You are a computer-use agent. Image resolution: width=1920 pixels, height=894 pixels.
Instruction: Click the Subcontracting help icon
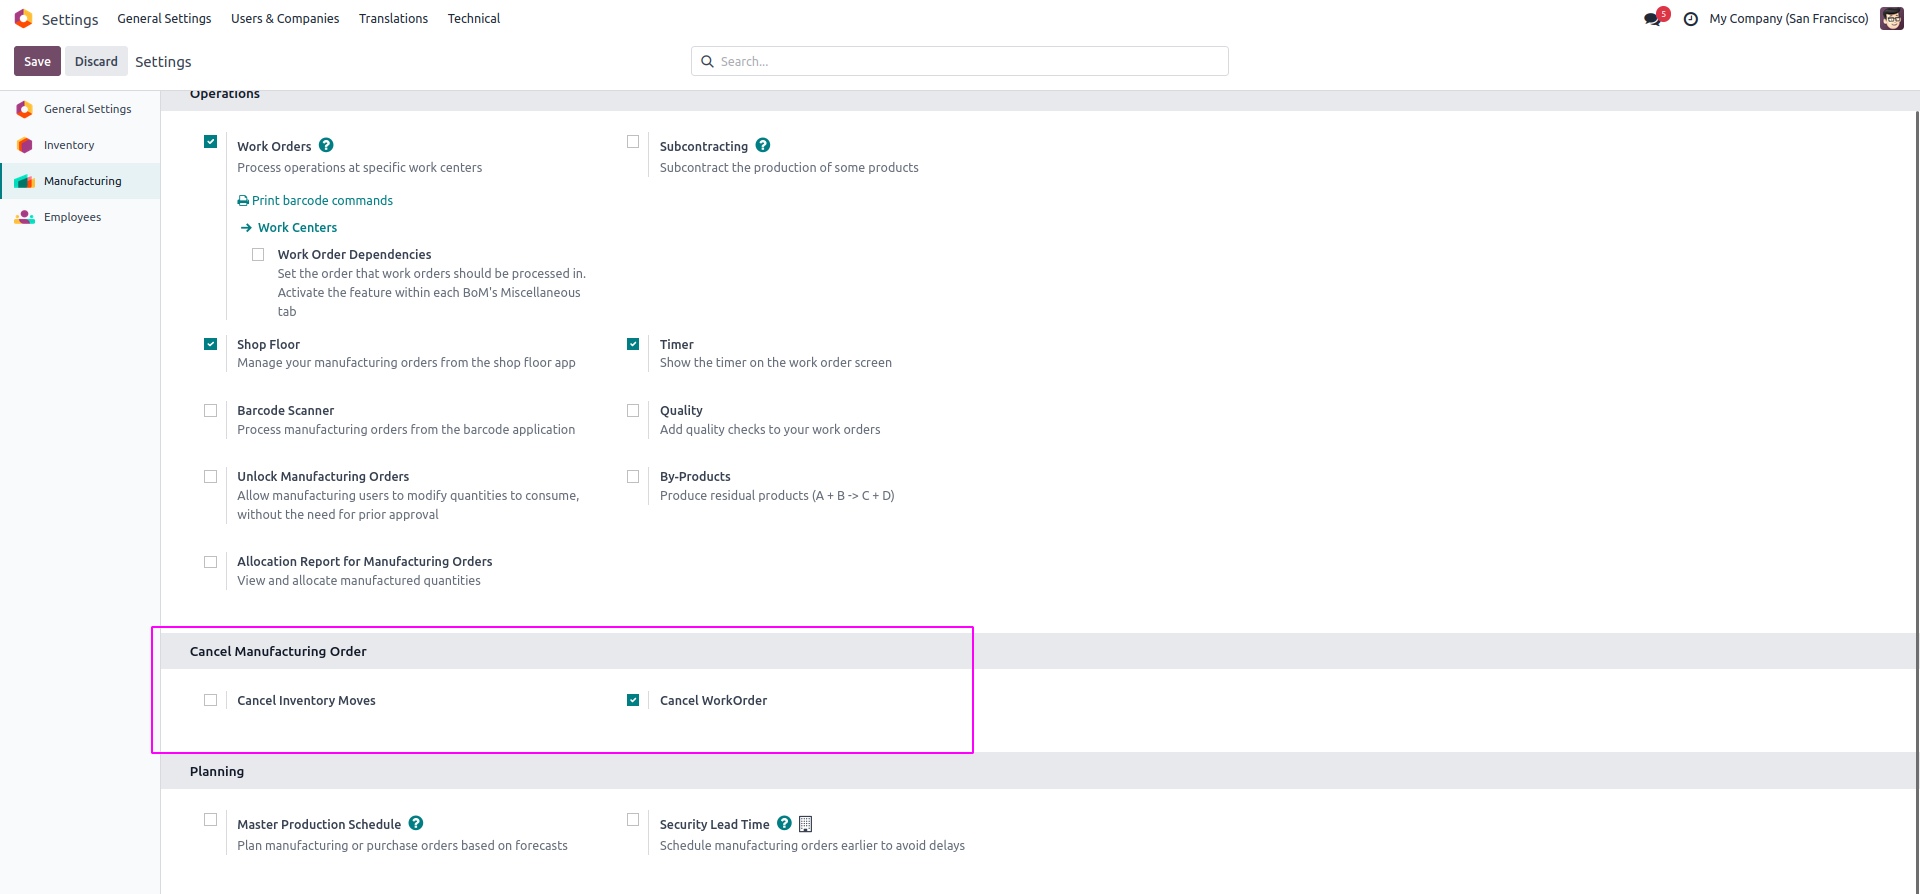pos(763,145)
